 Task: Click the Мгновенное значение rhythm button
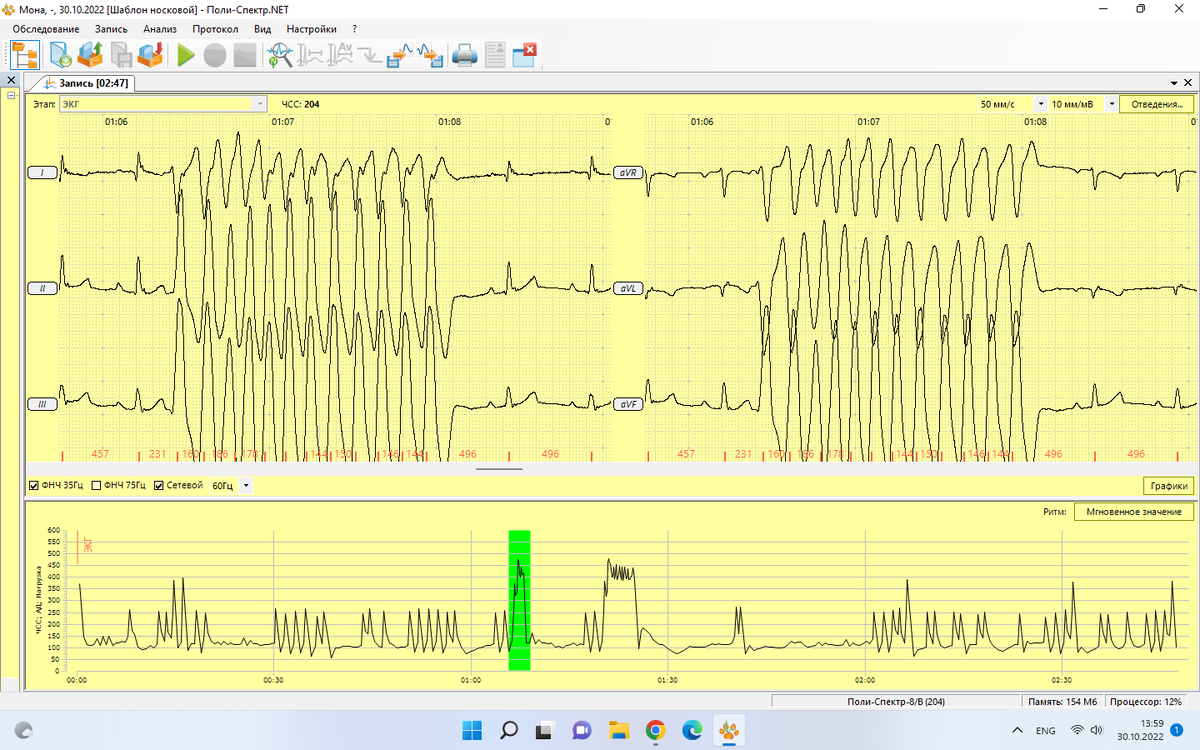click(x=1134, y=512)
